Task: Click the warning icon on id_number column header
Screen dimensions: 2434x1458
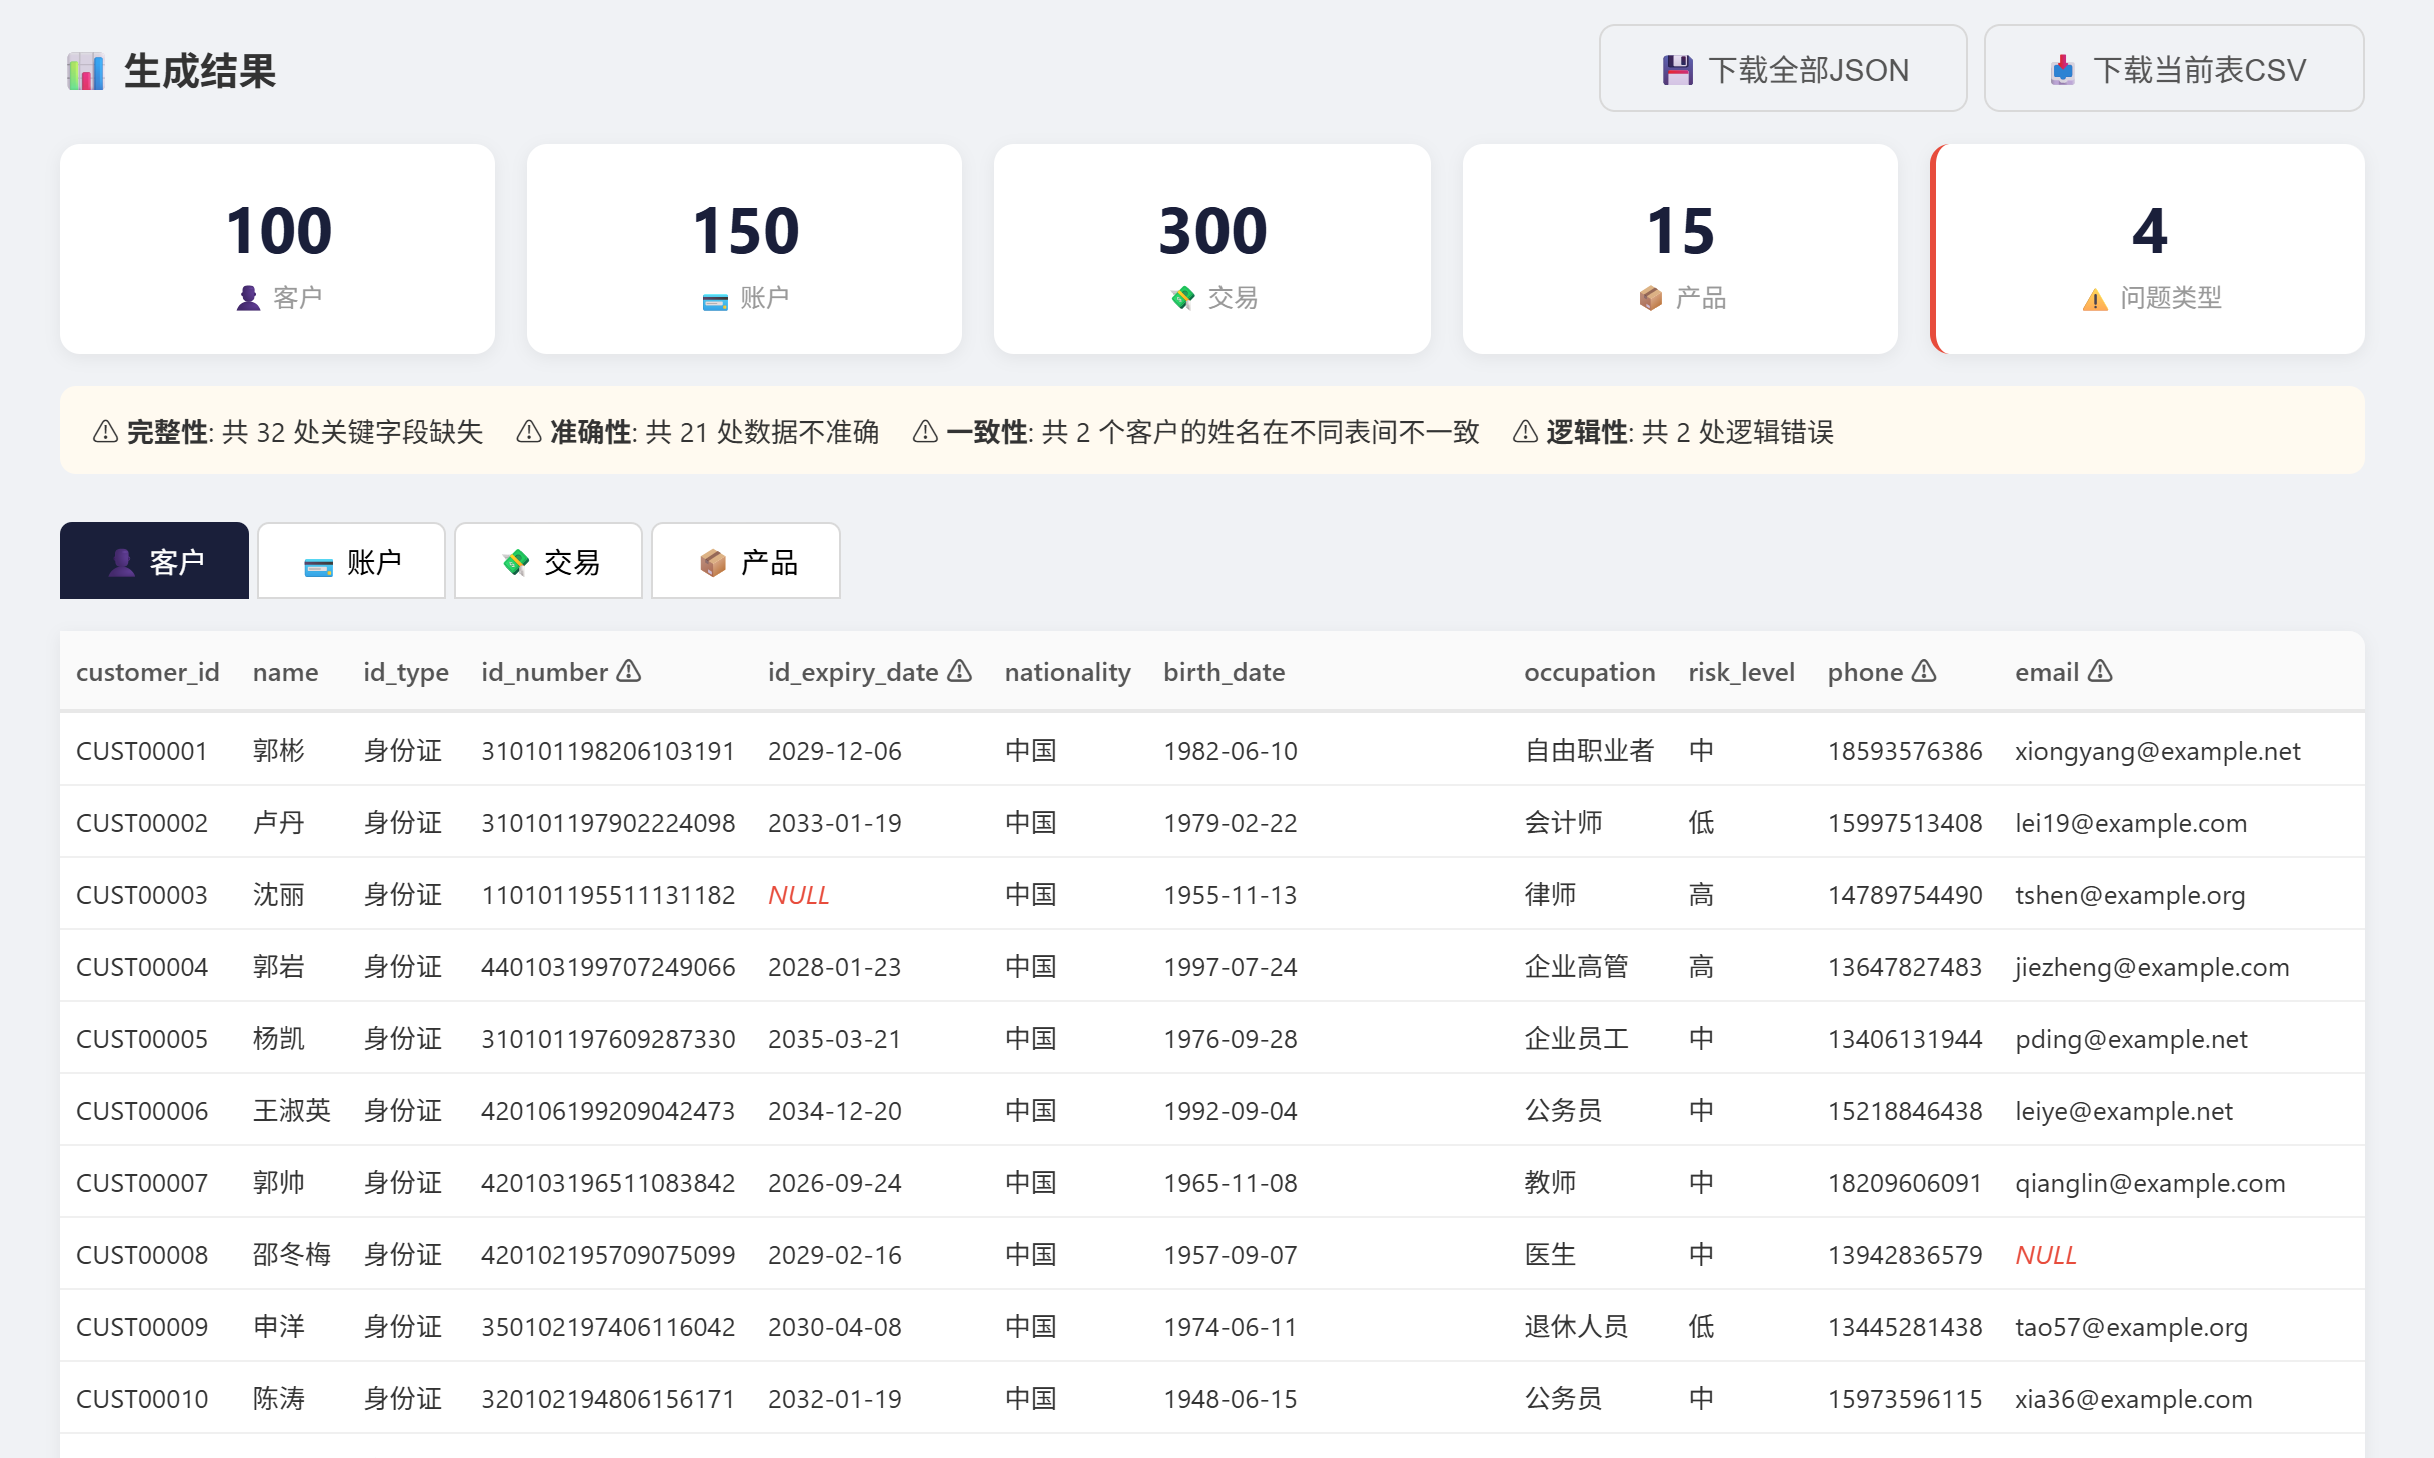Action: click(x=629, y=671)
